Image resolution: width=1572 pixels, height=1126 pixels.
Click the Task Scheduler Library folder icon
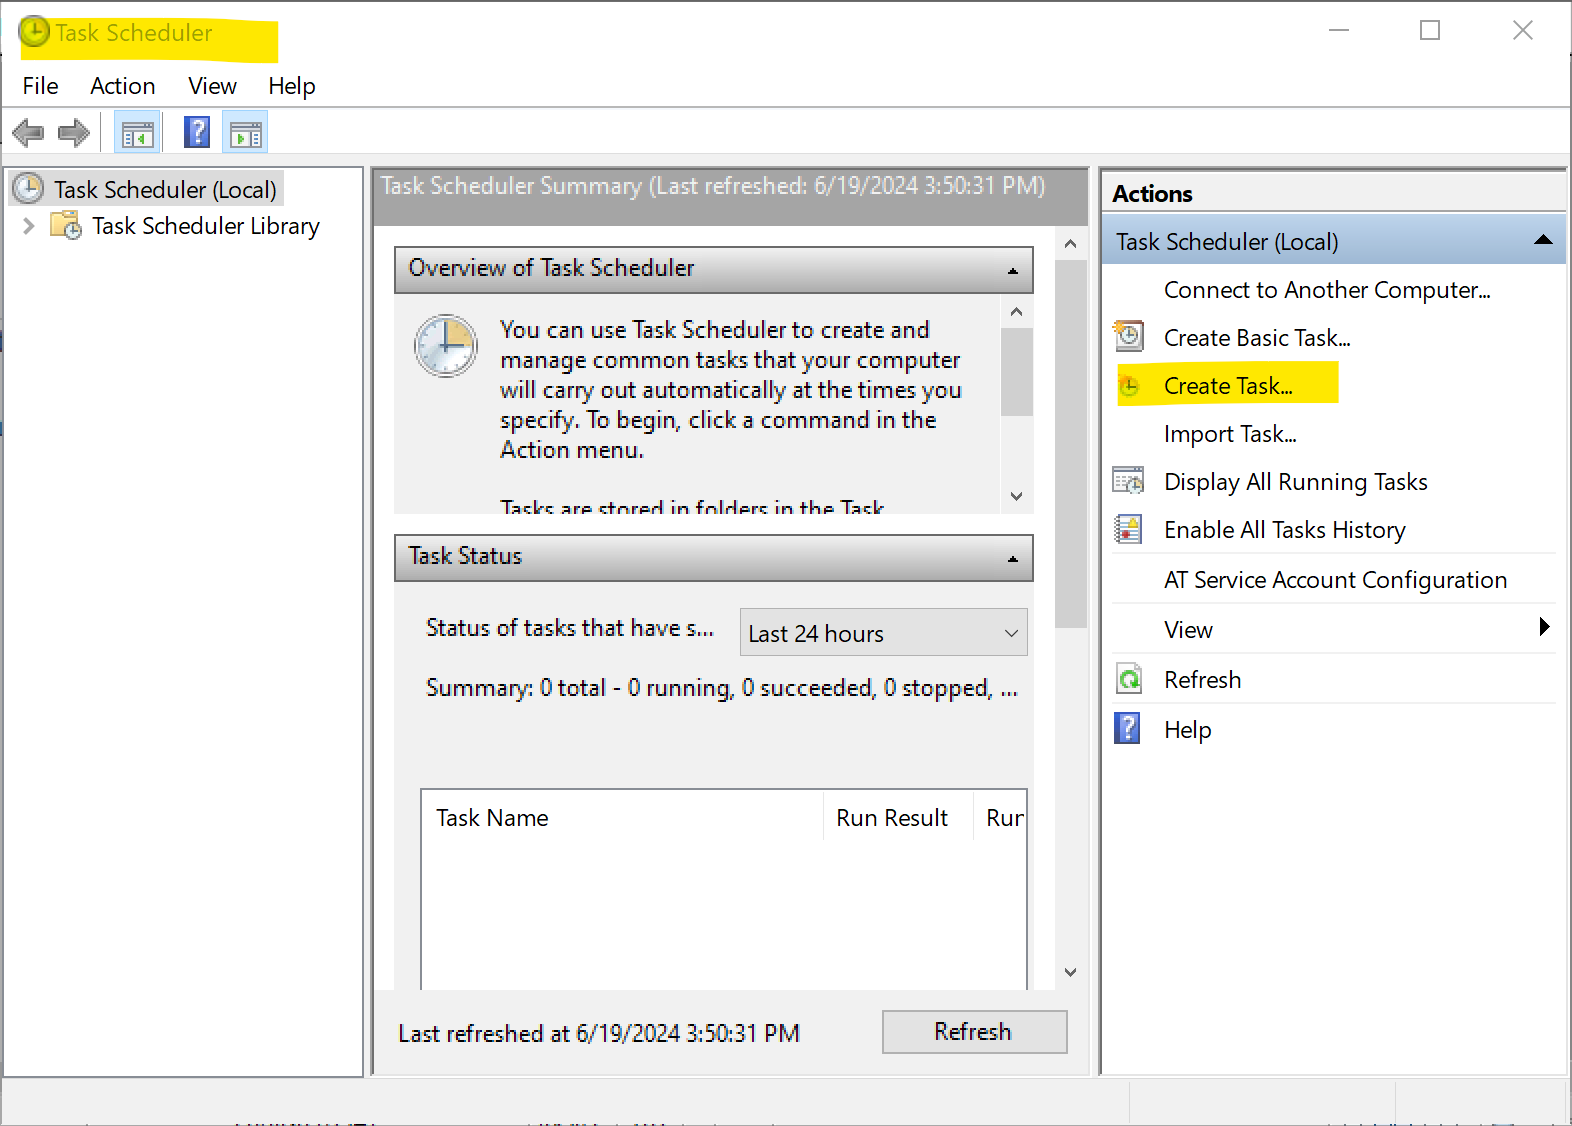(x=66, y=226)
